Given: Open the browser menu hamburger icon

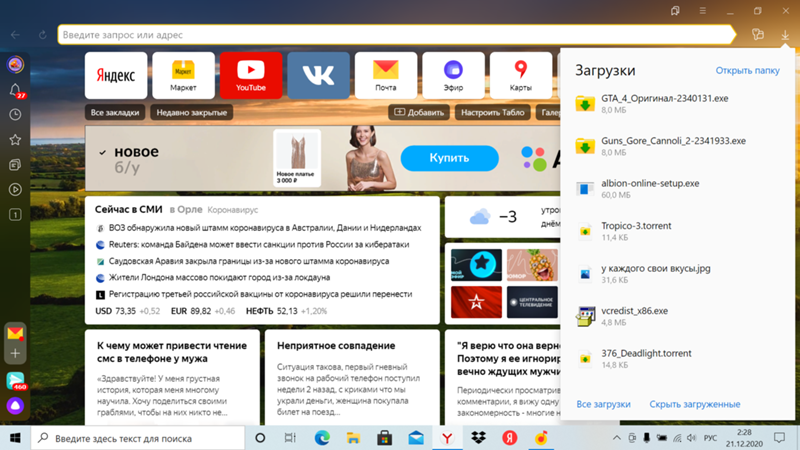Looking at the screenshot, I should [x=703, y=10].
